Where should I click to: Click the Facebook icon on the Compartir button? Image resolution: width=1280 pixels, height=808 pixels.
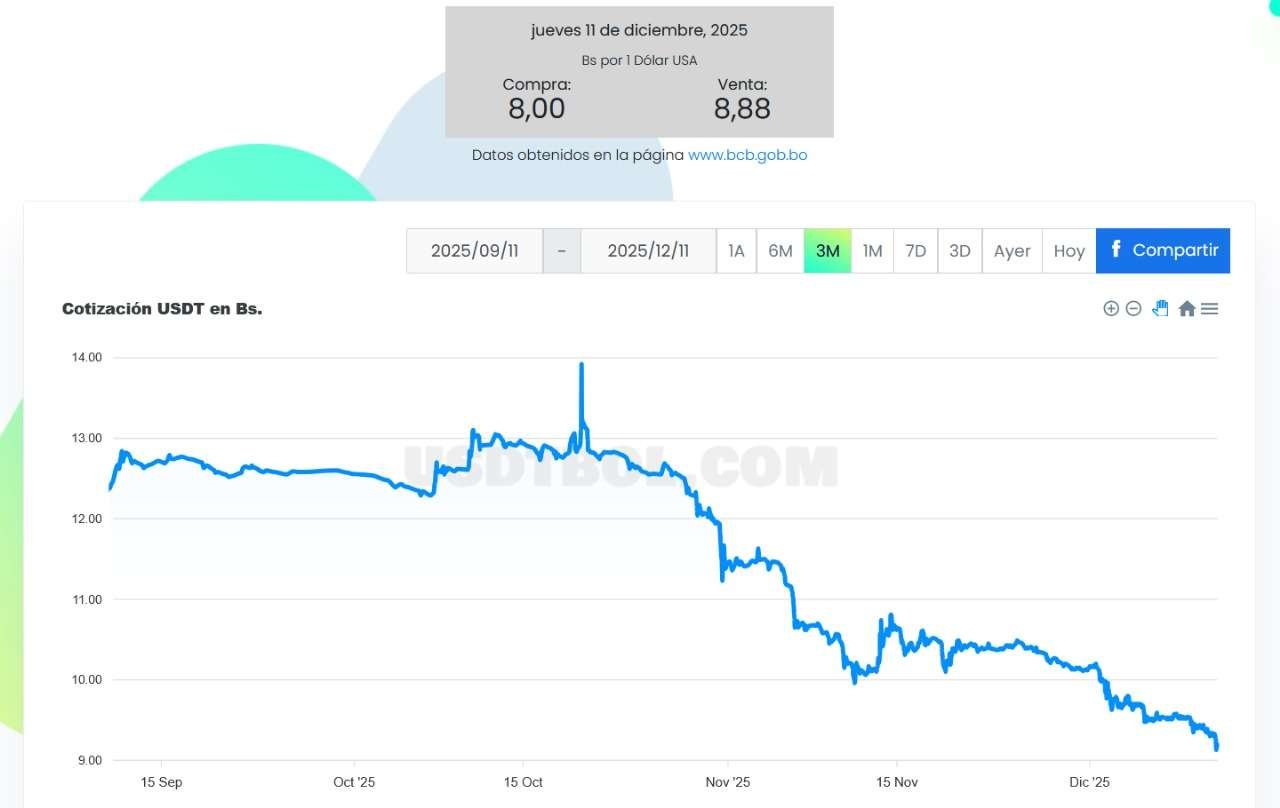coord(1118,251)
